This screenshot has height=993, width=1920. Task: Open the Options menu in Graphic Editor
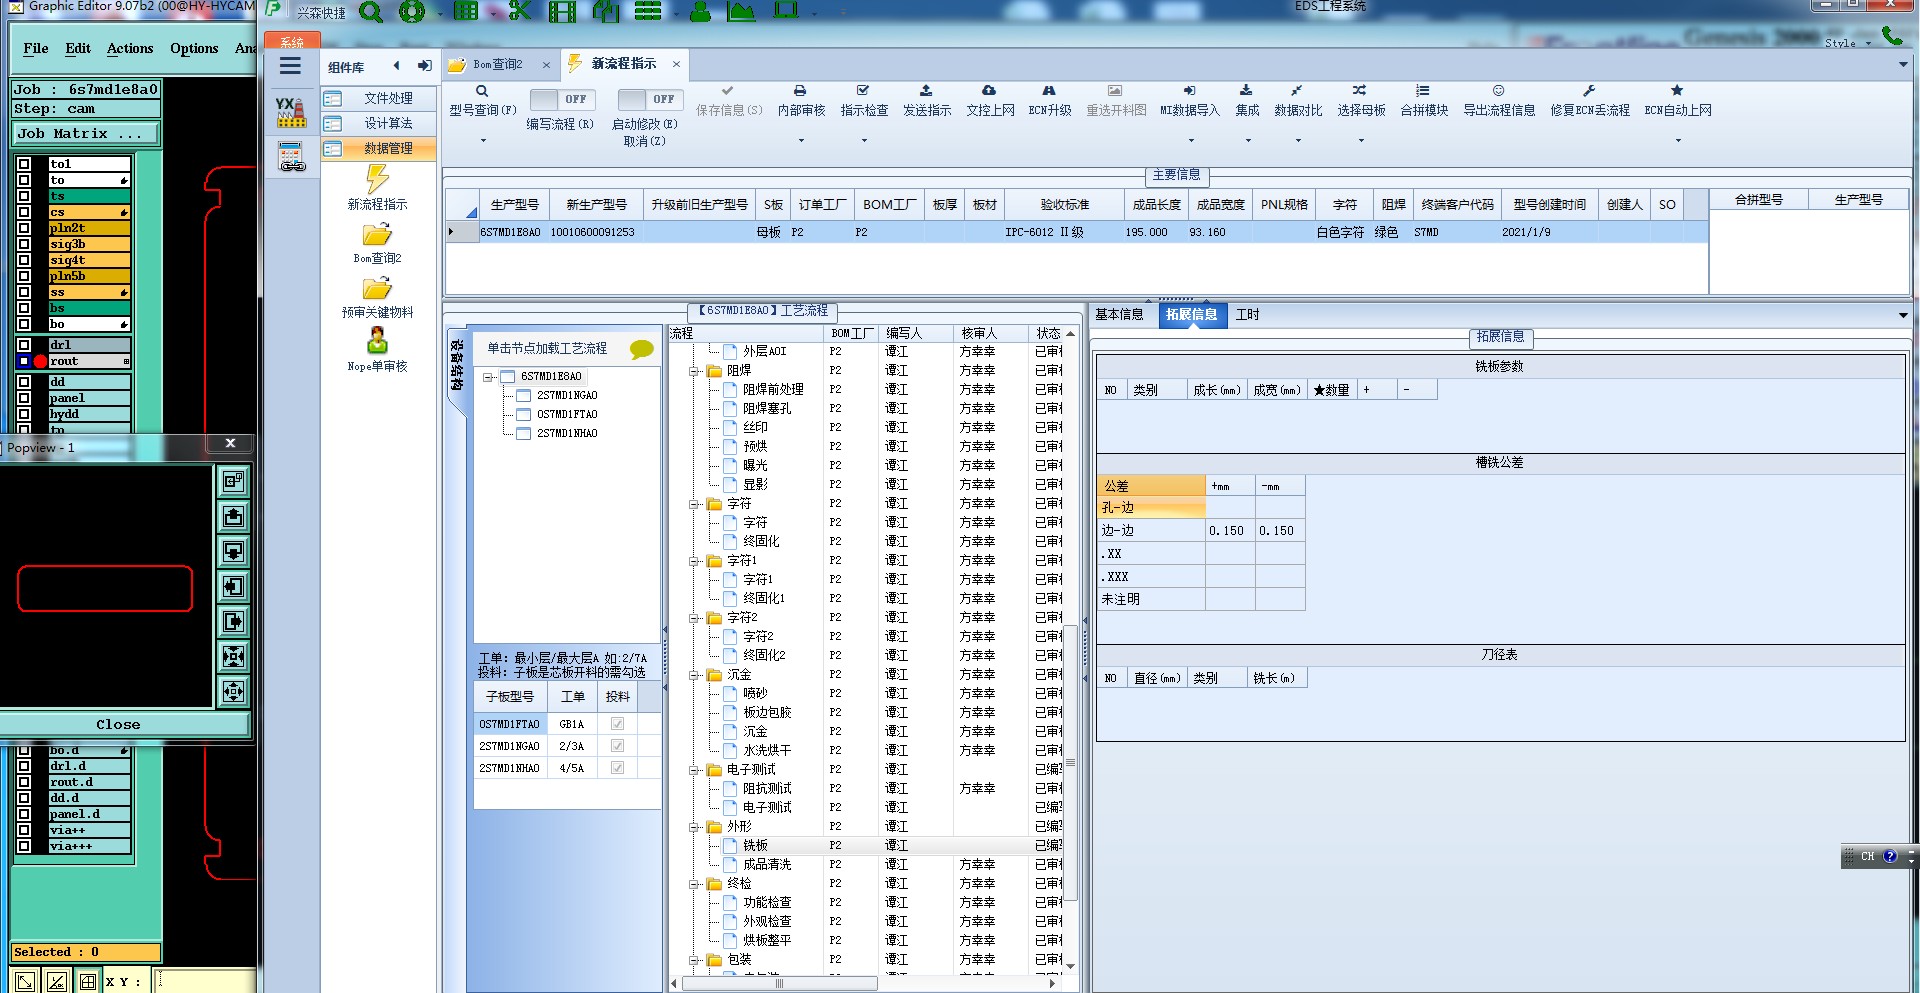pos(194,48)
